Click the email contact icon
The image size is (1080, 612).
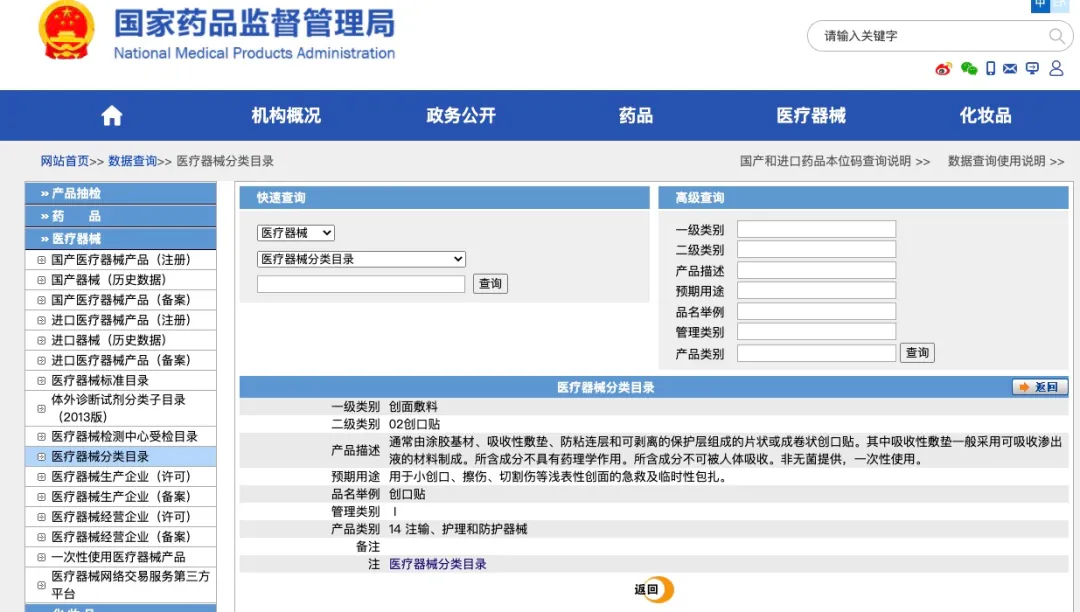[x=1011, y=68]
